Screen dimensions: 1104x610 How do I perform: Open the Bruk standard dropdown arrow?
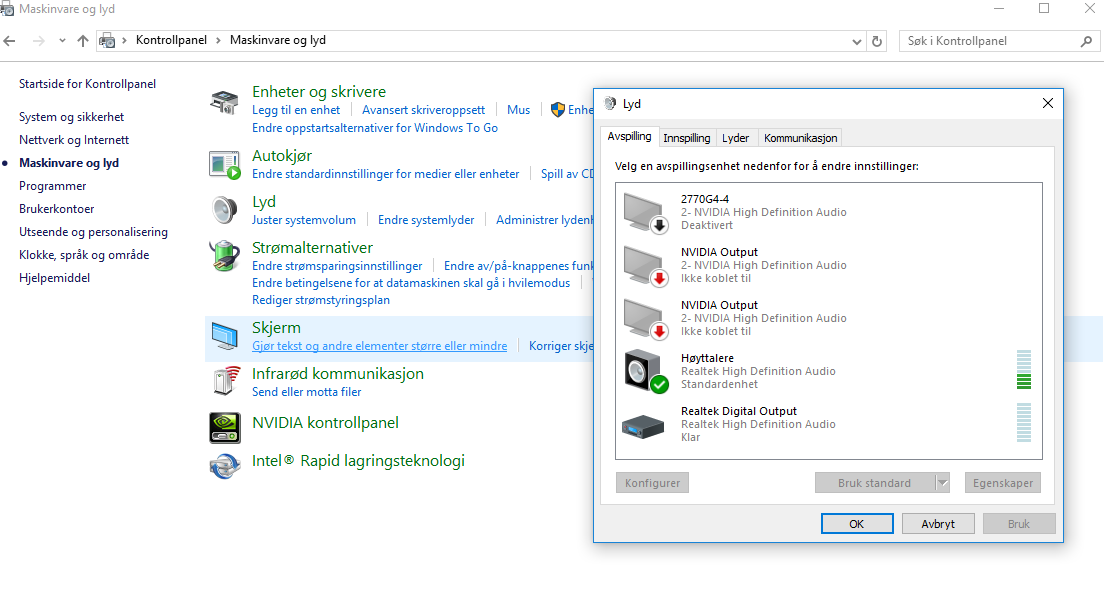pyautogui.click(x=942, y=483)
